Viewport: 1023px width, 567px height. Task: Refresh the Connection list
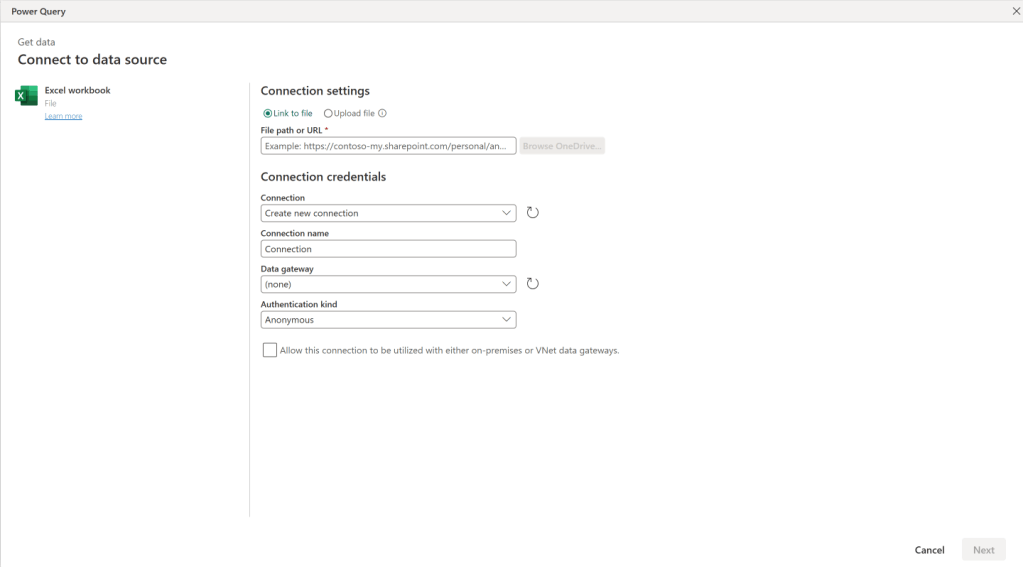(x=533, y=213)
